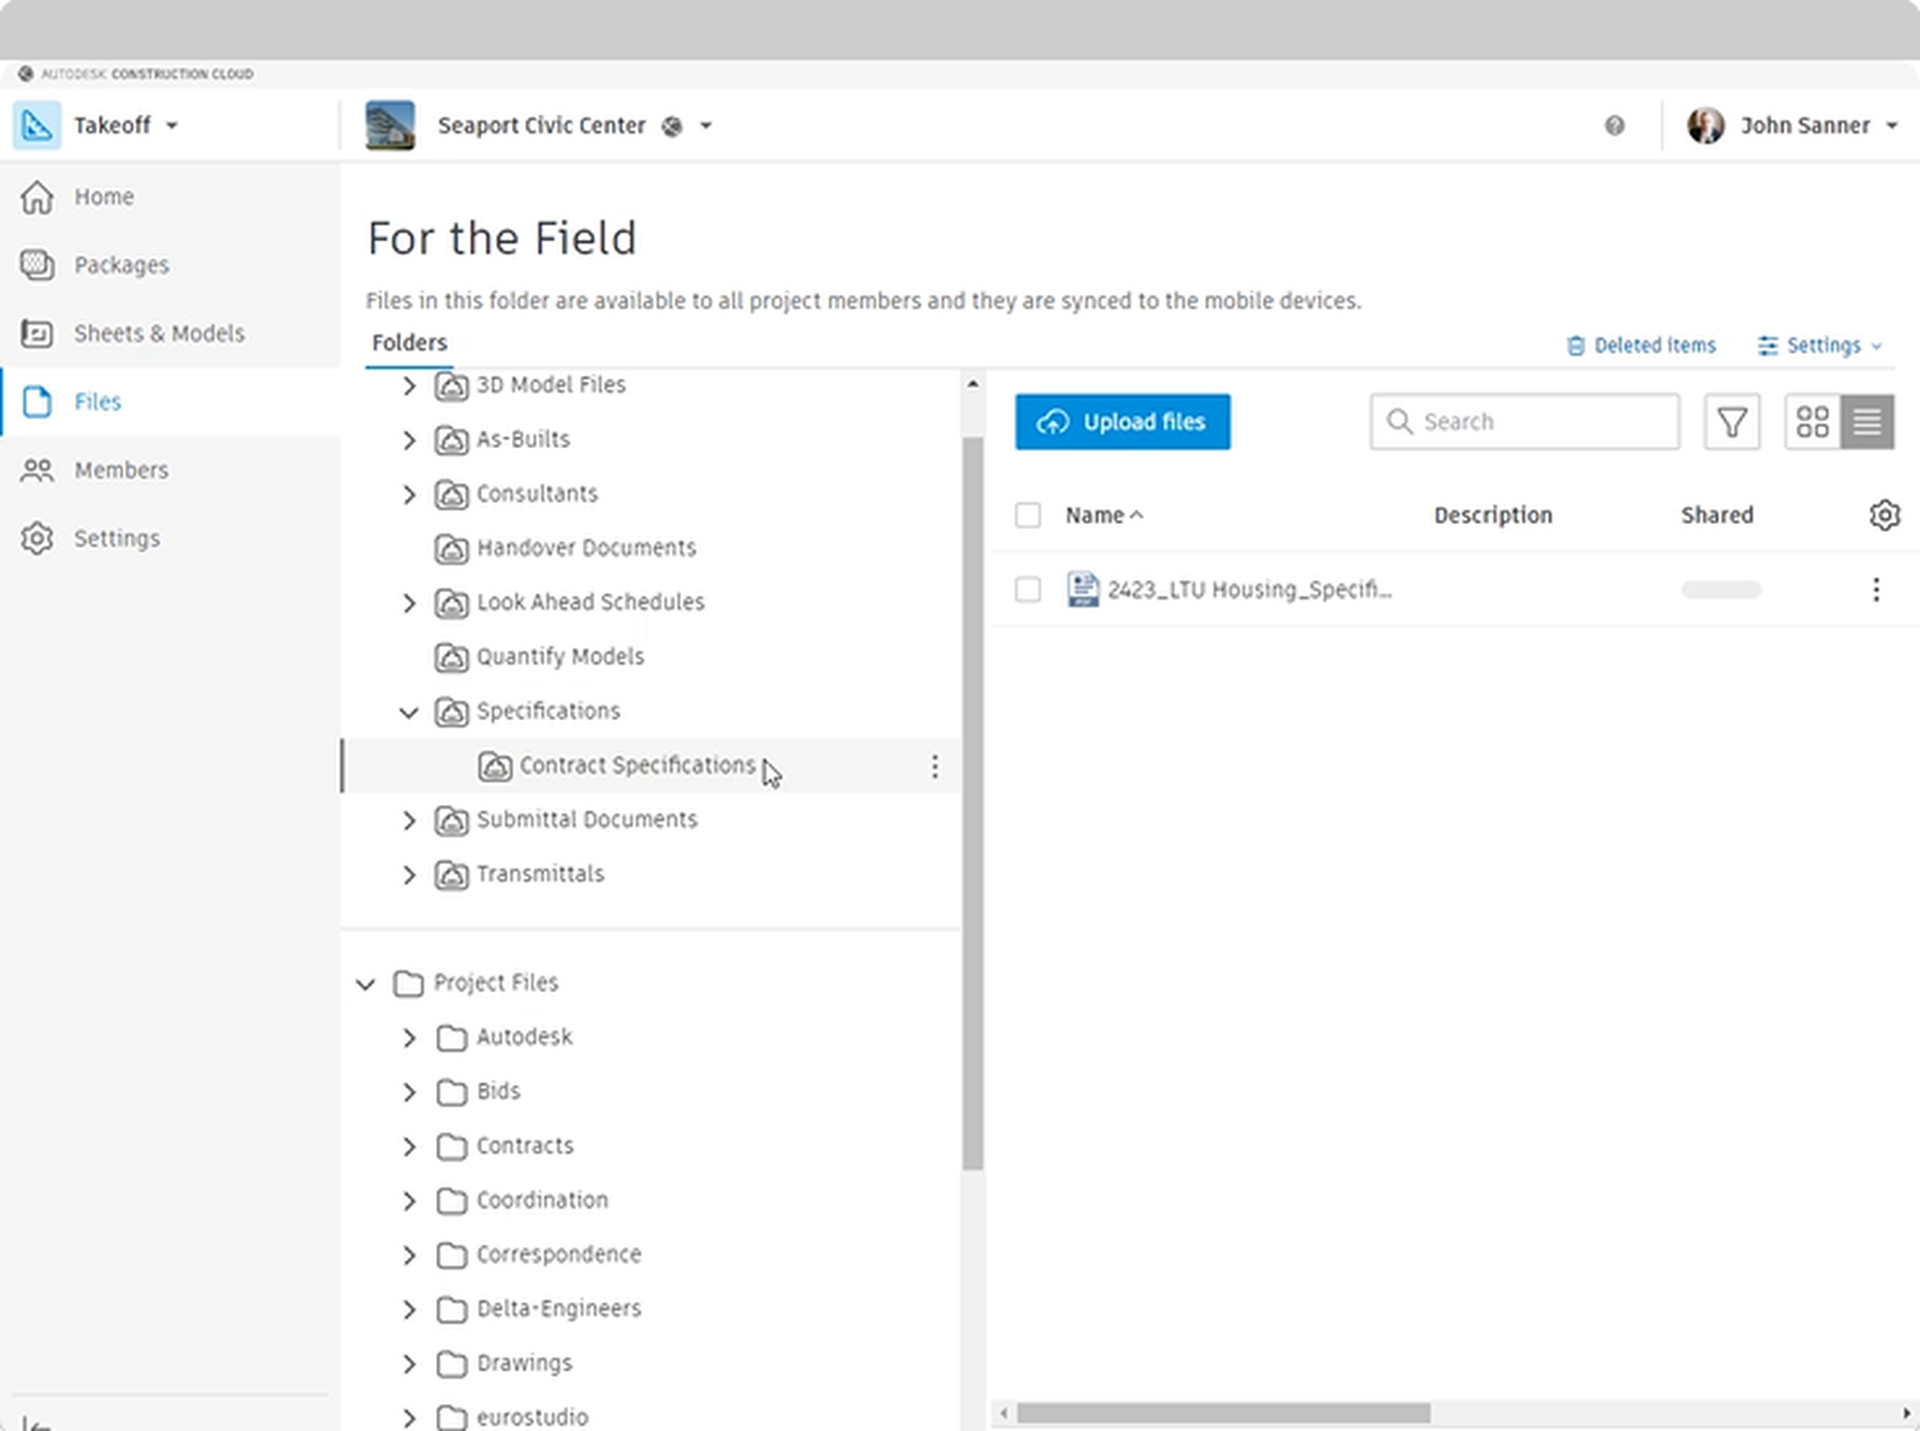1920x1431 pixels.
Task: Open the Takeoff product switcher dropdown
Action: [172, 126]
